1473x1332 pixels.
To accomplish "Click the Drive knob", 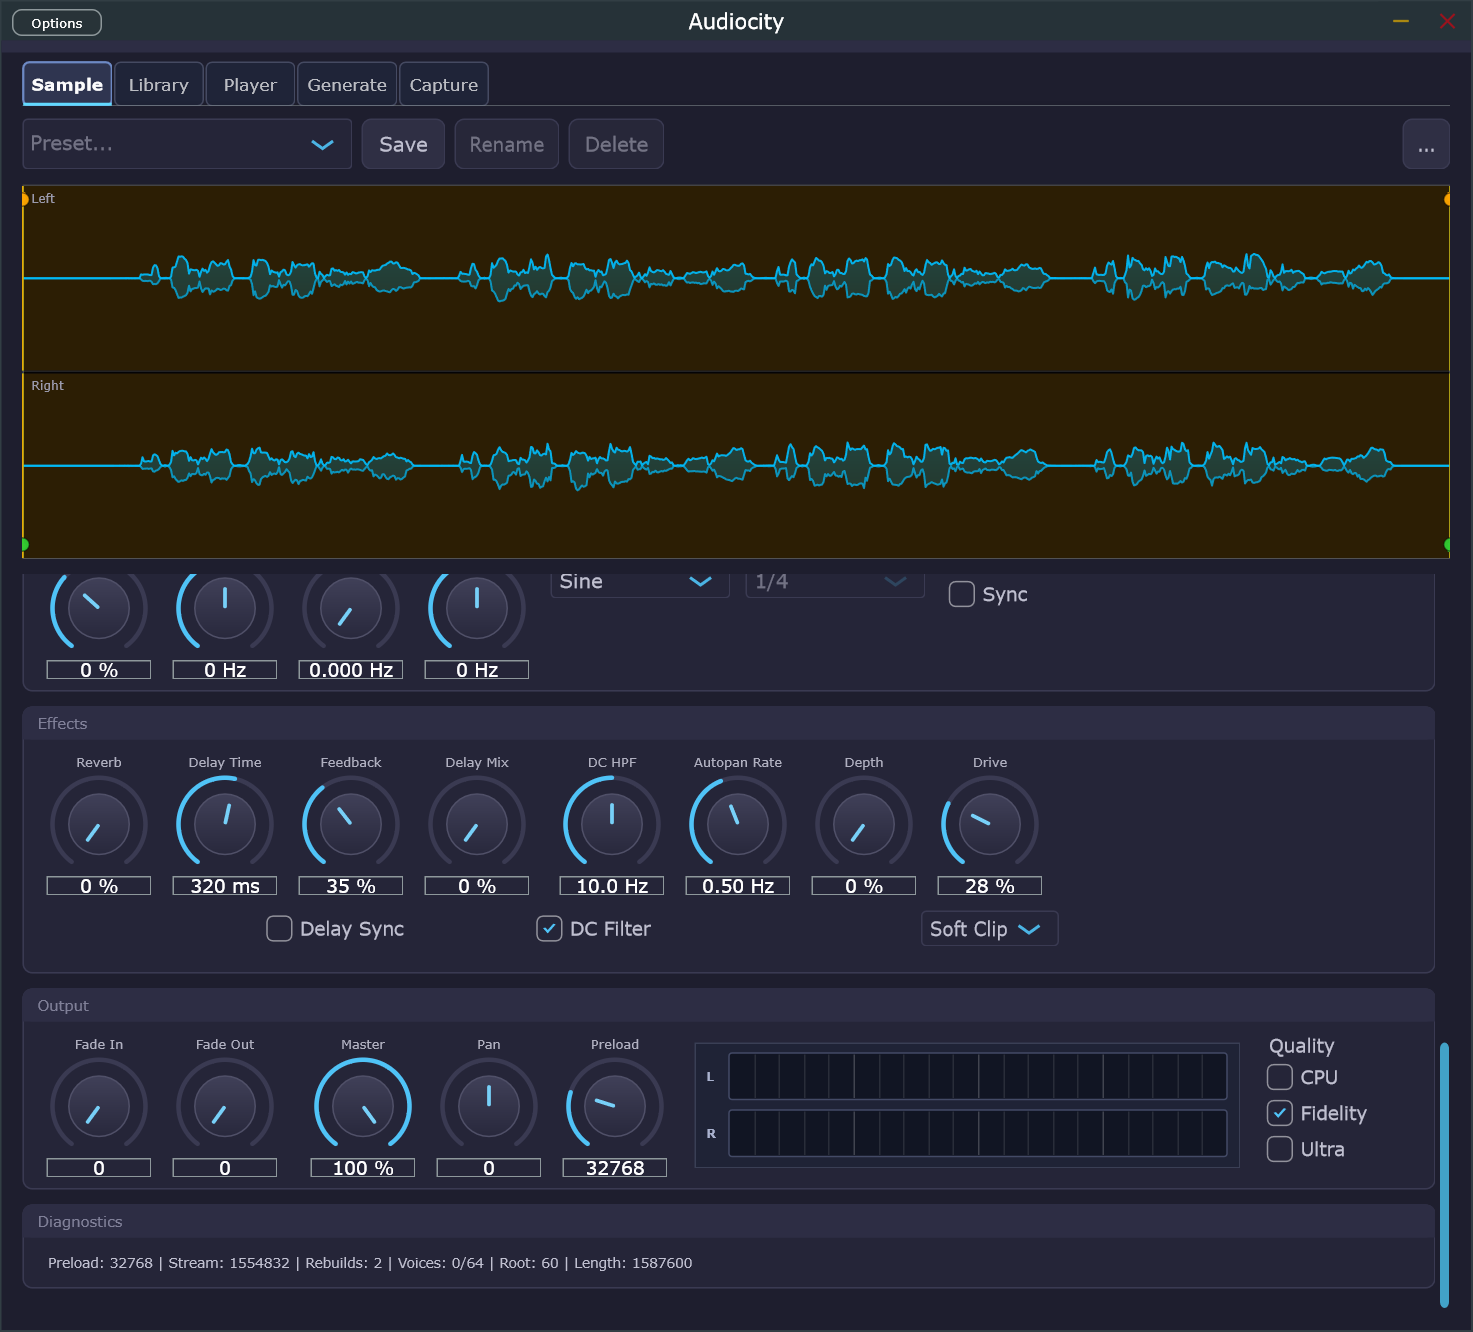I will pos(990,825).
